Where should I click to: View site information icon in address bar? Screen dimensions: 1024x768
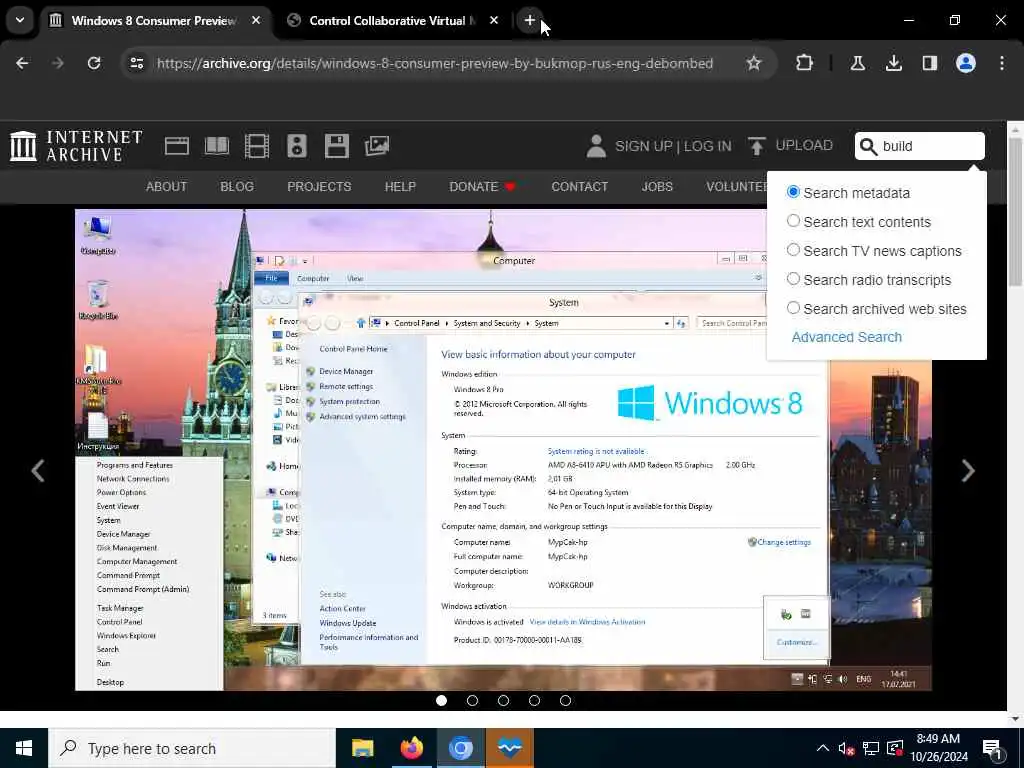click(x=136, y=63)
